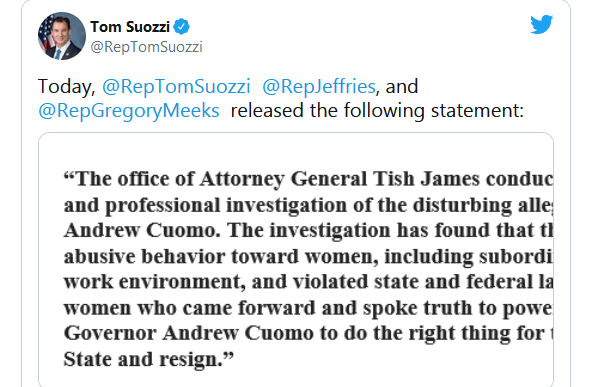The height and width of the screenshot is (387, 592).
Task: Click the Twitter bird logo
Action: [x=541, y=25]
